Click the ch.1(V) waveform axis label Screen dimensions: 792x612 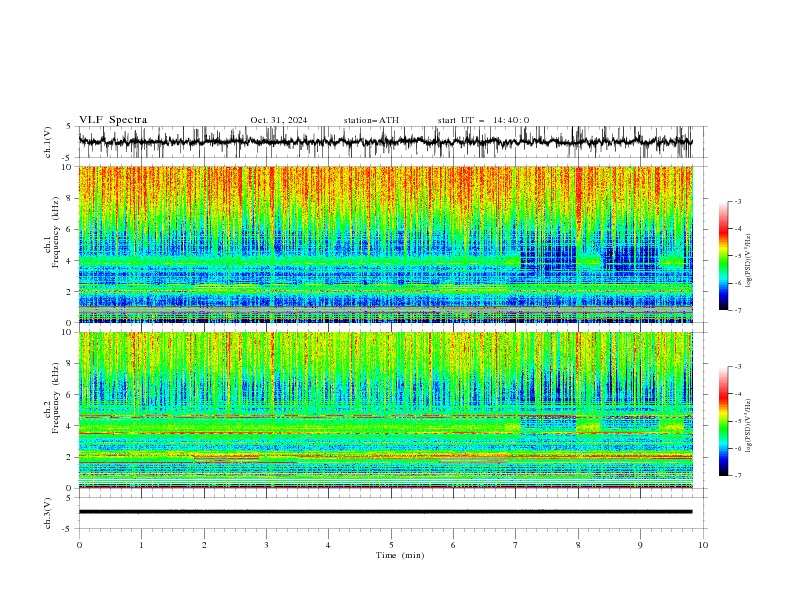coord(48,142)
